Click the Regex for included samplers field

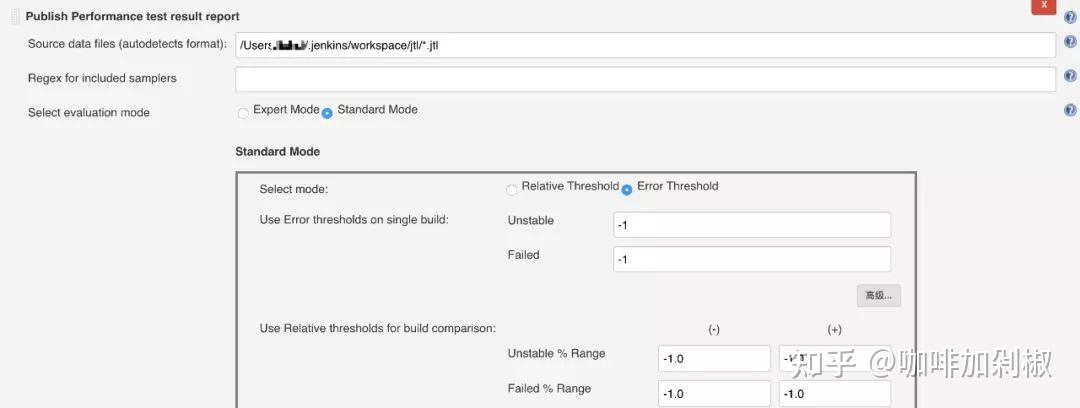click(x=645, y=79)
